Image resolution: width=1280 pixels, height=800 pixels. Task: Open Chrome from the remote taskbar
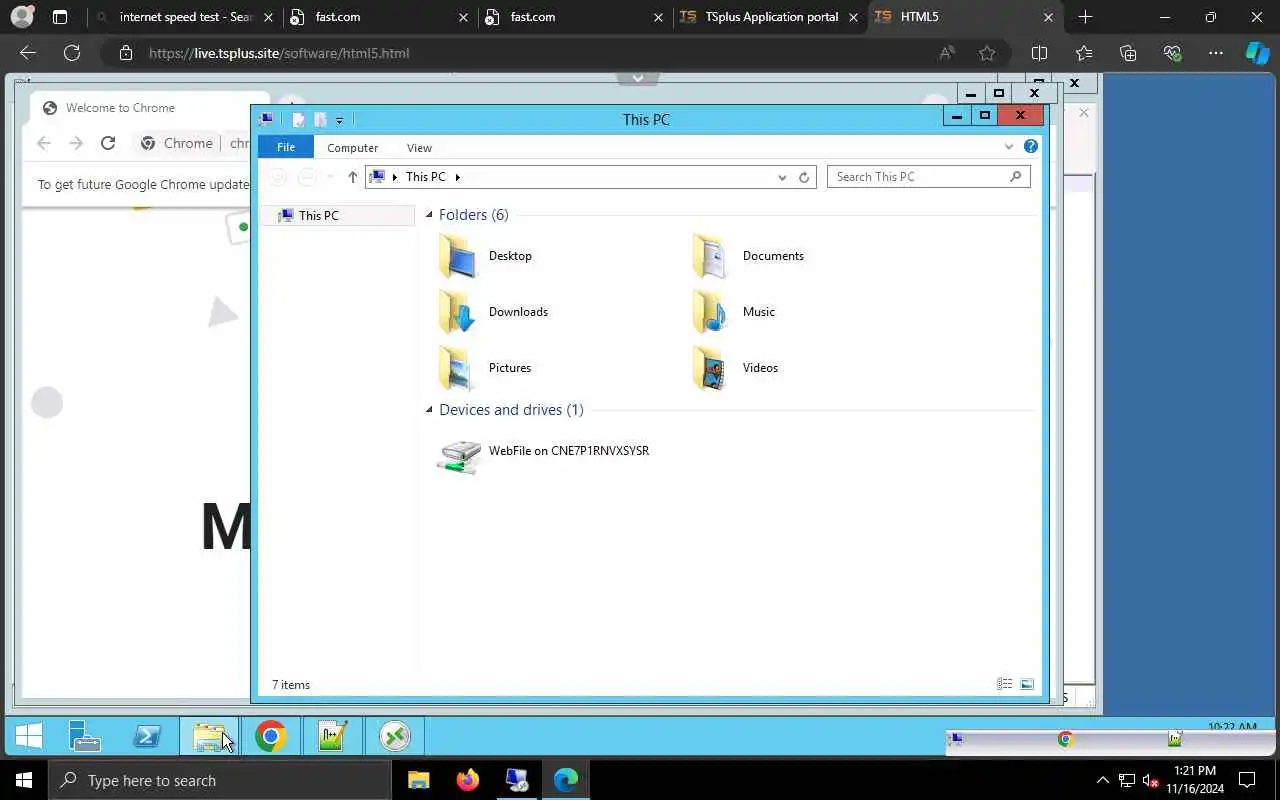271,737
